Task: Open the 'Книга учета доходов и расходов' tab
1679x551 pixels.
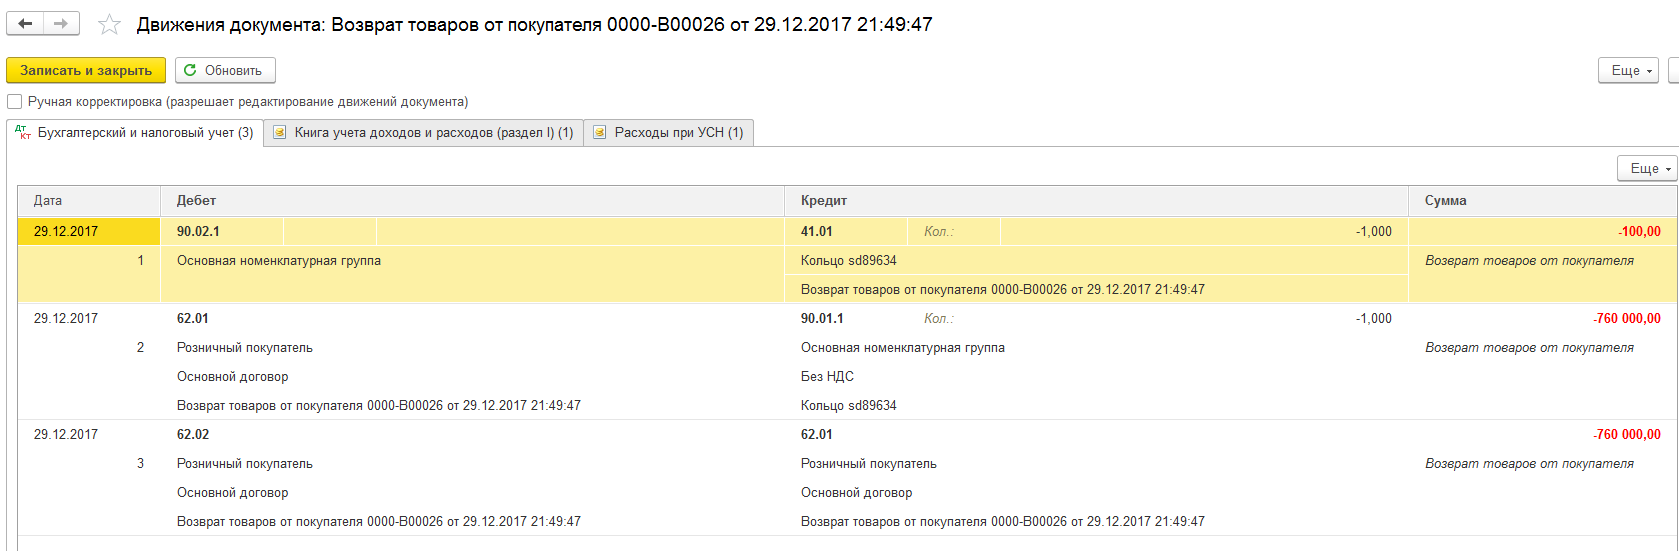Action: (x=423, y=132)
